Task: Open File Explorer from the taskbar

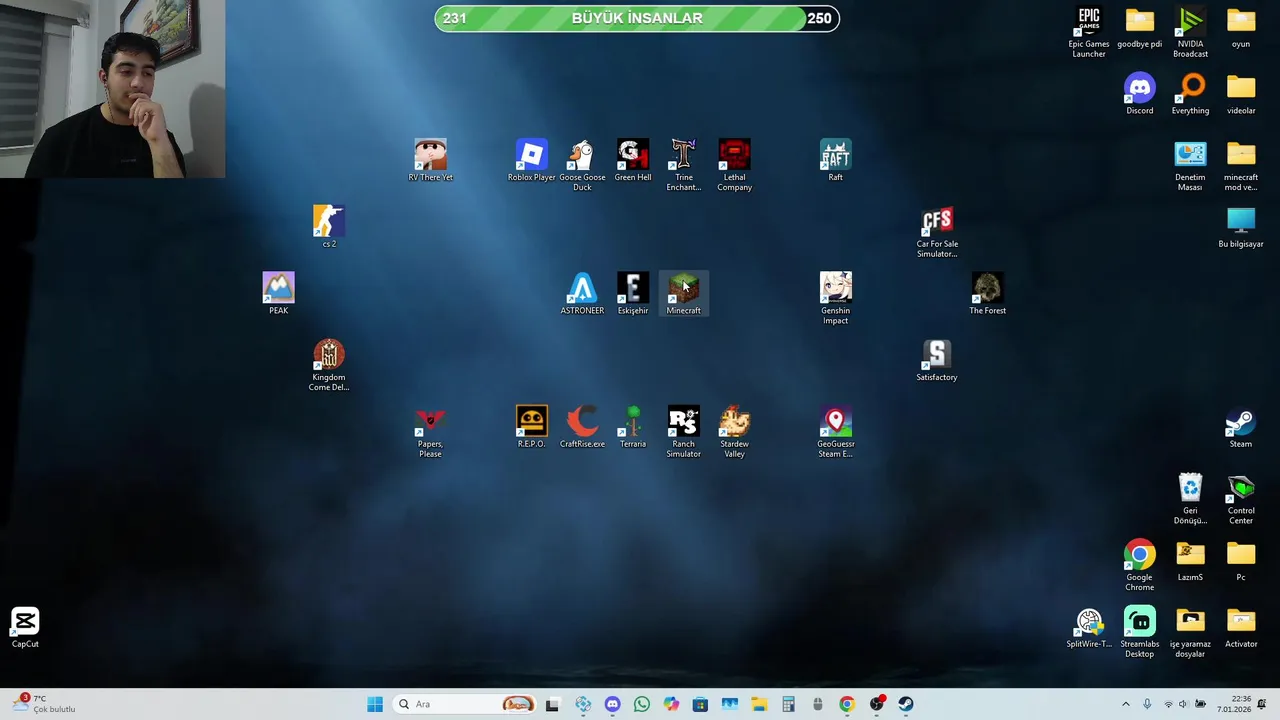Action: 759,704
